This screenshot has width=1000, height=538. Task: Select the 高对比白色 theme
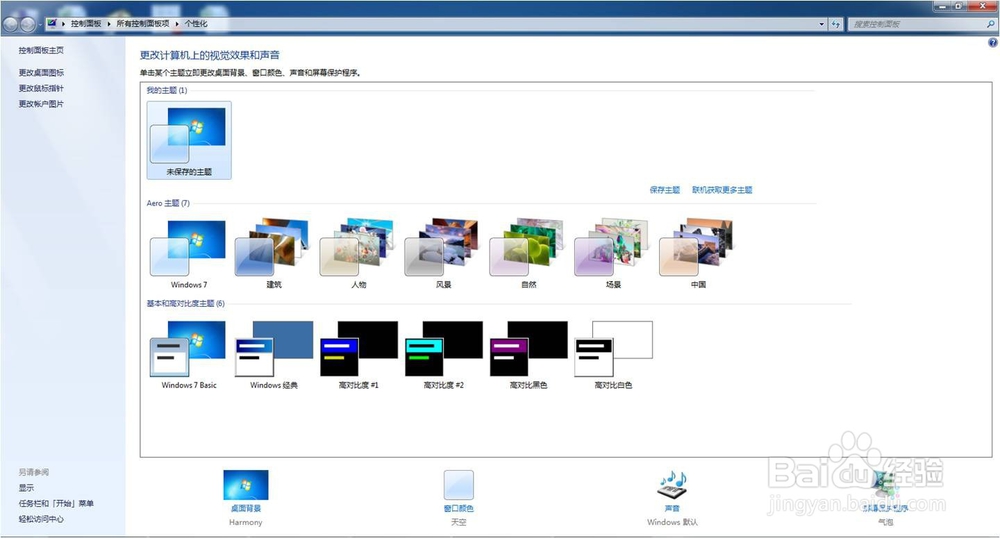click(x=613, y=354)
